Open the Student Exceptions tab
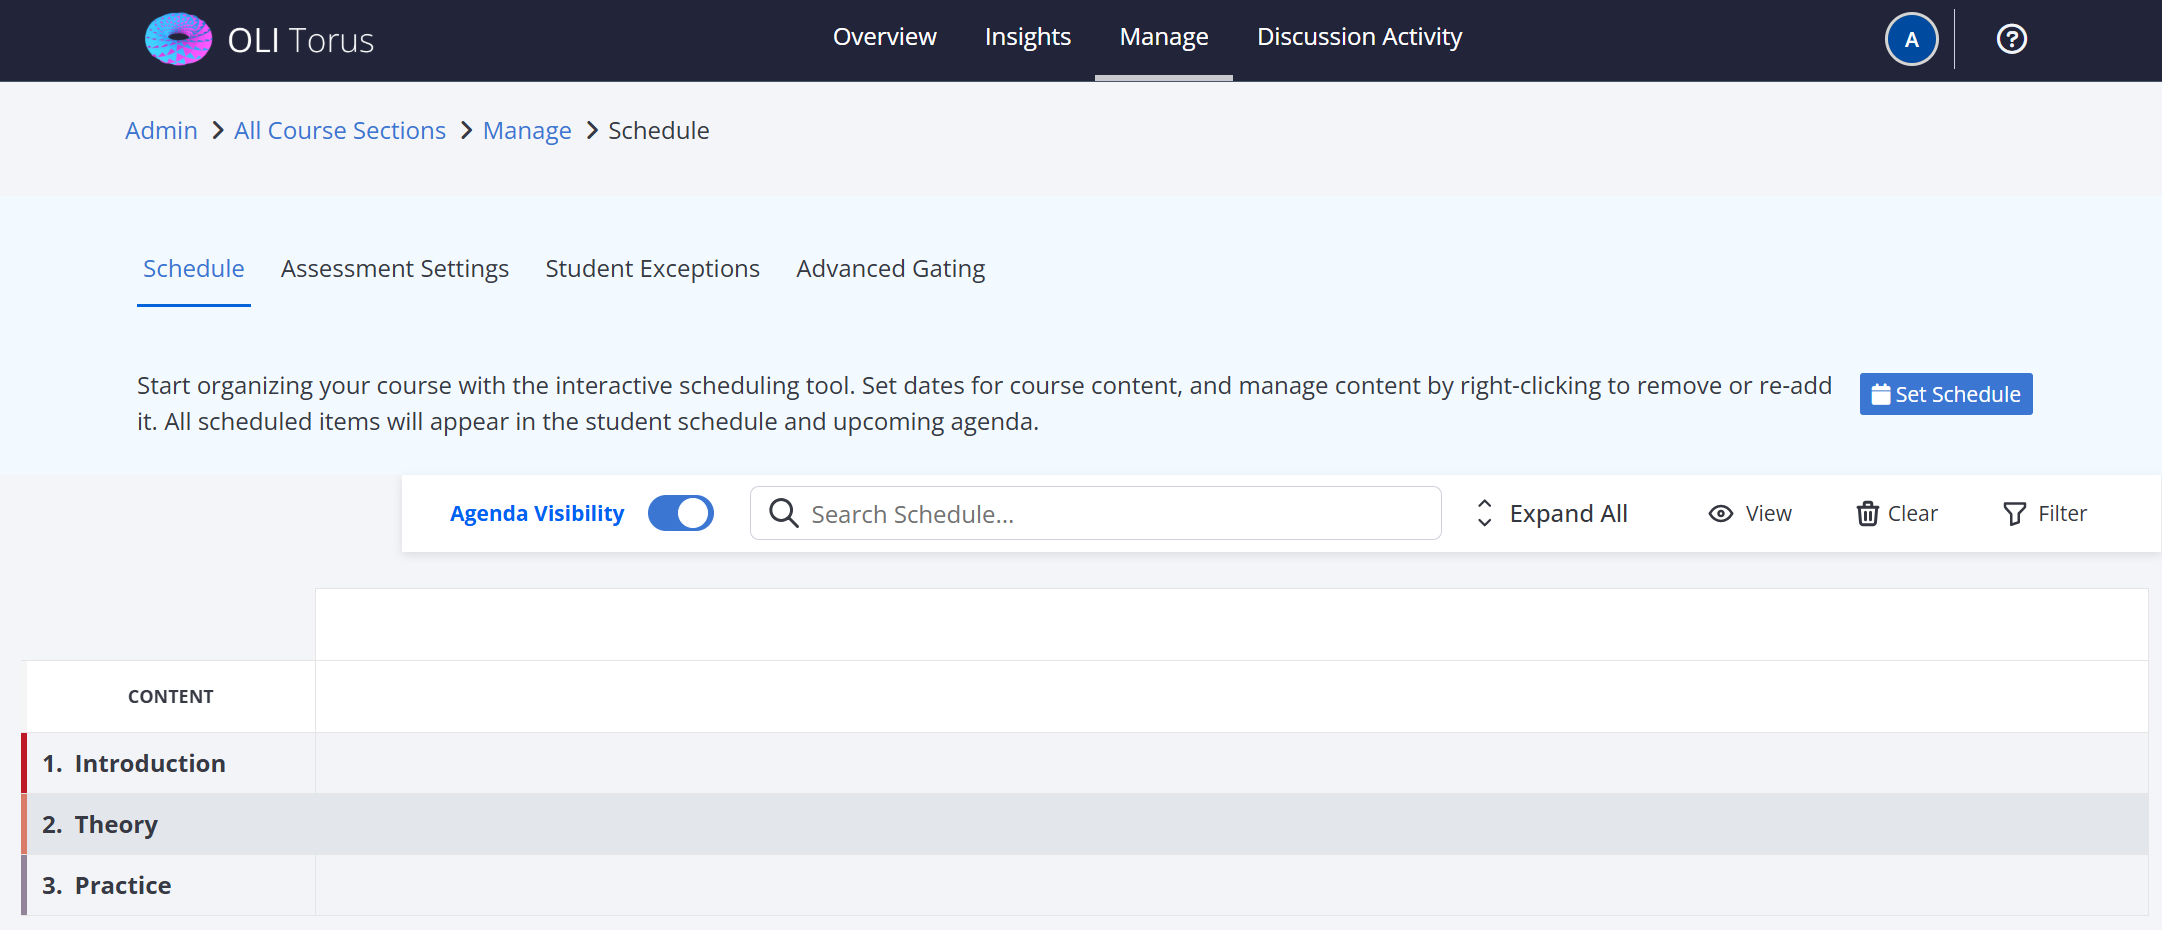2162x930 pixels. click(x=652, y=269)
